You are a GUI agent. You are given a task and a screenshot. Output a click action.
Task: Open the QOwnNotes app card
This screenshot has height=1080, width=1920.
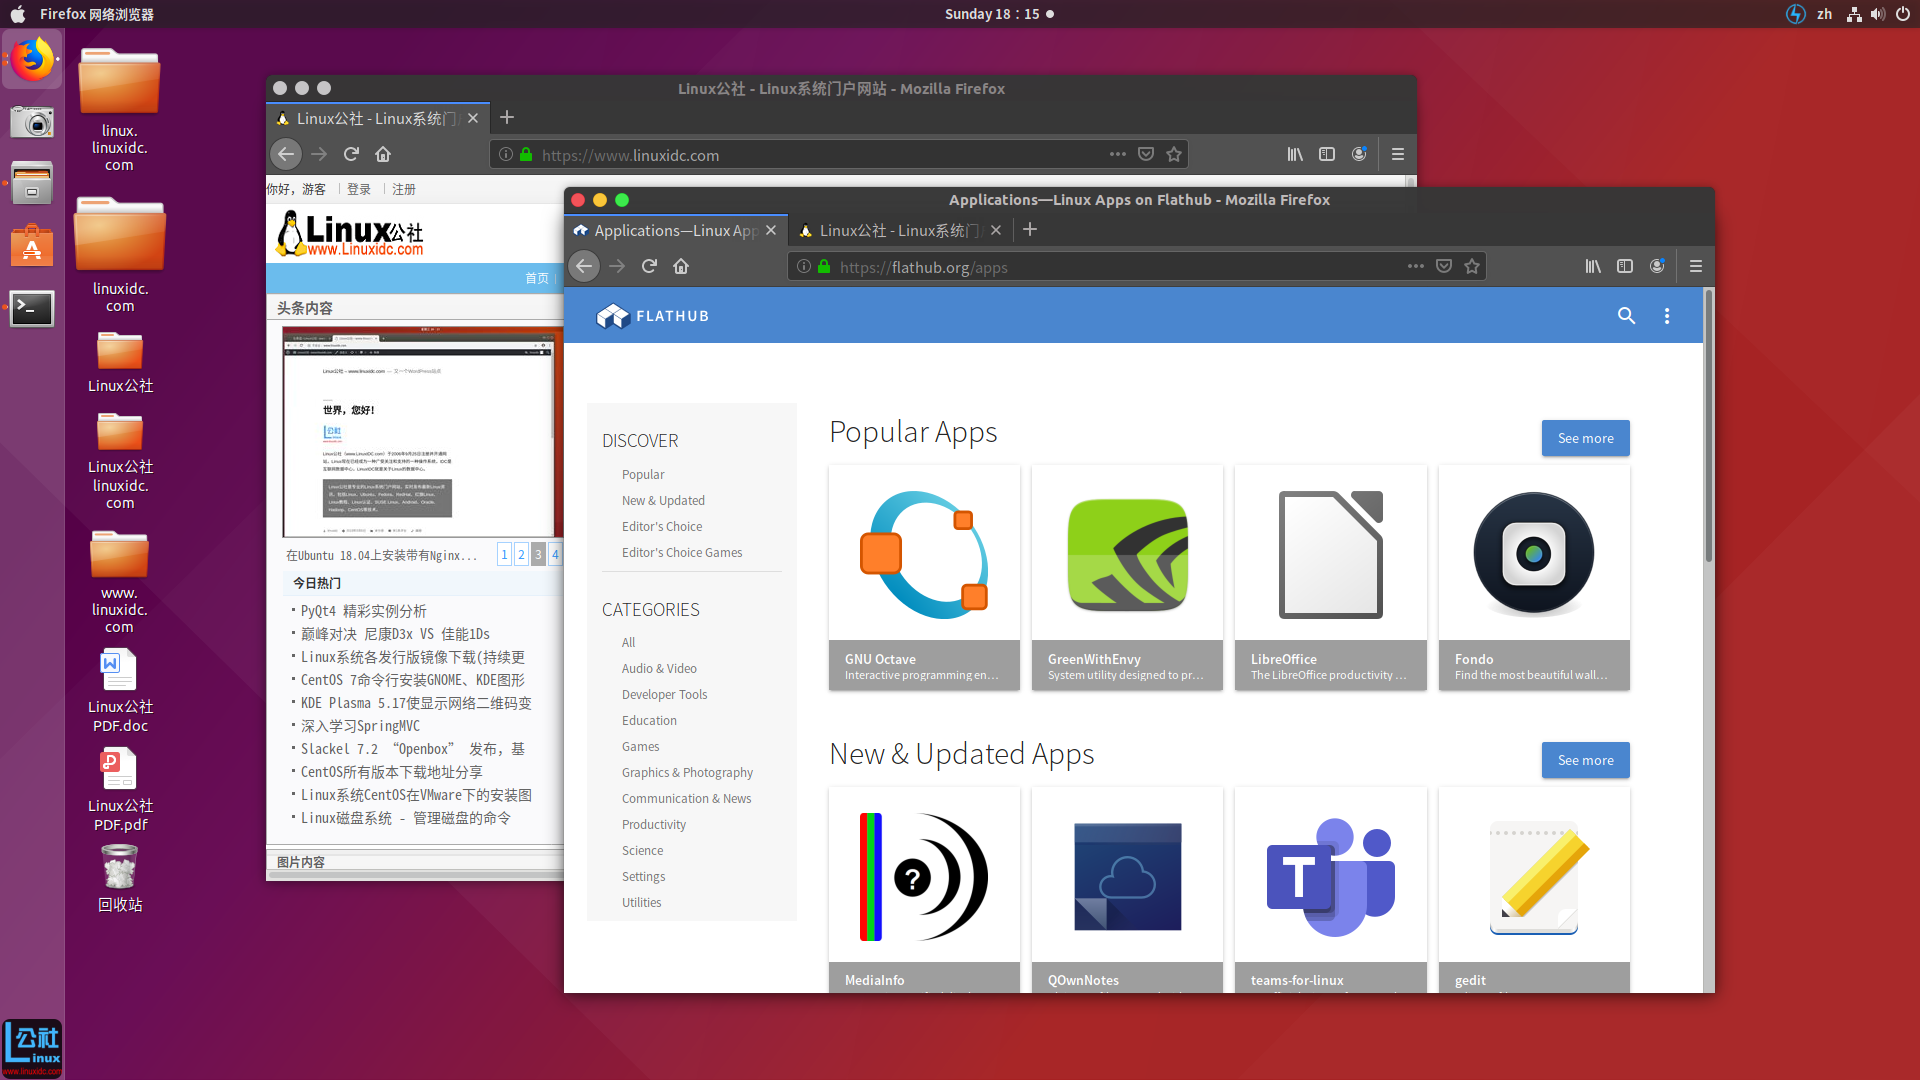point(1127,889)
